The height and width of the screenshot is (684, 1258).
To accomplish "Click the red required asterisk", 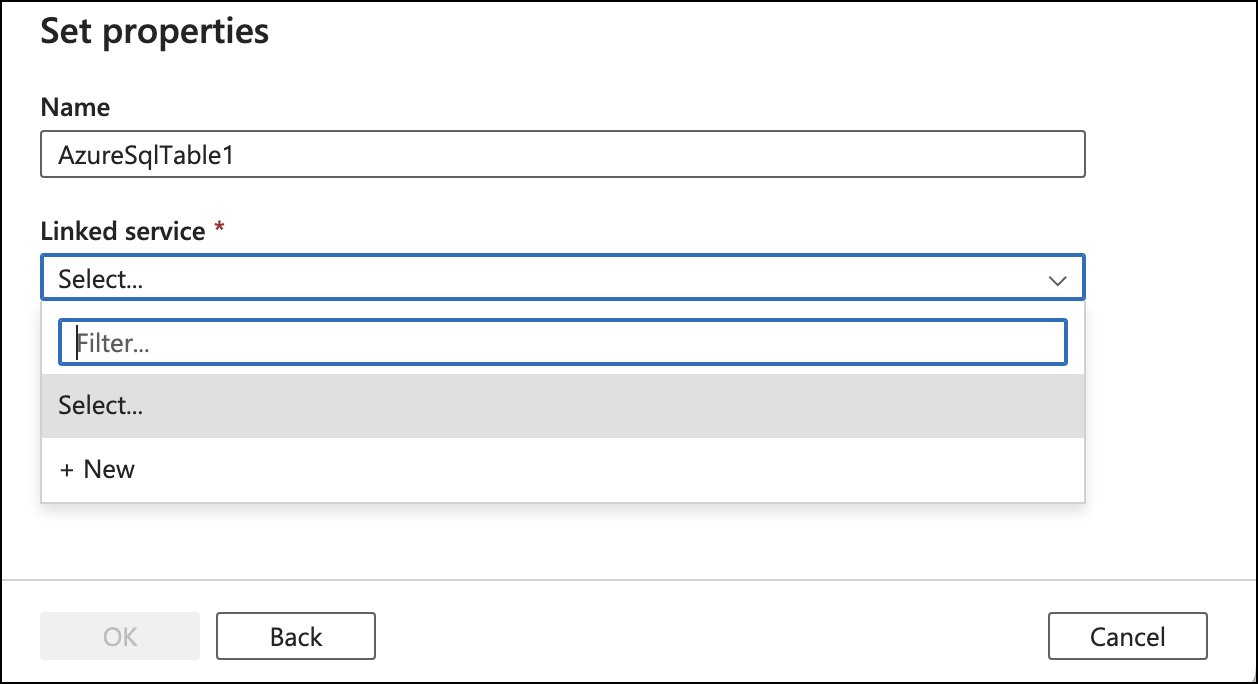I will pos(219,230).
